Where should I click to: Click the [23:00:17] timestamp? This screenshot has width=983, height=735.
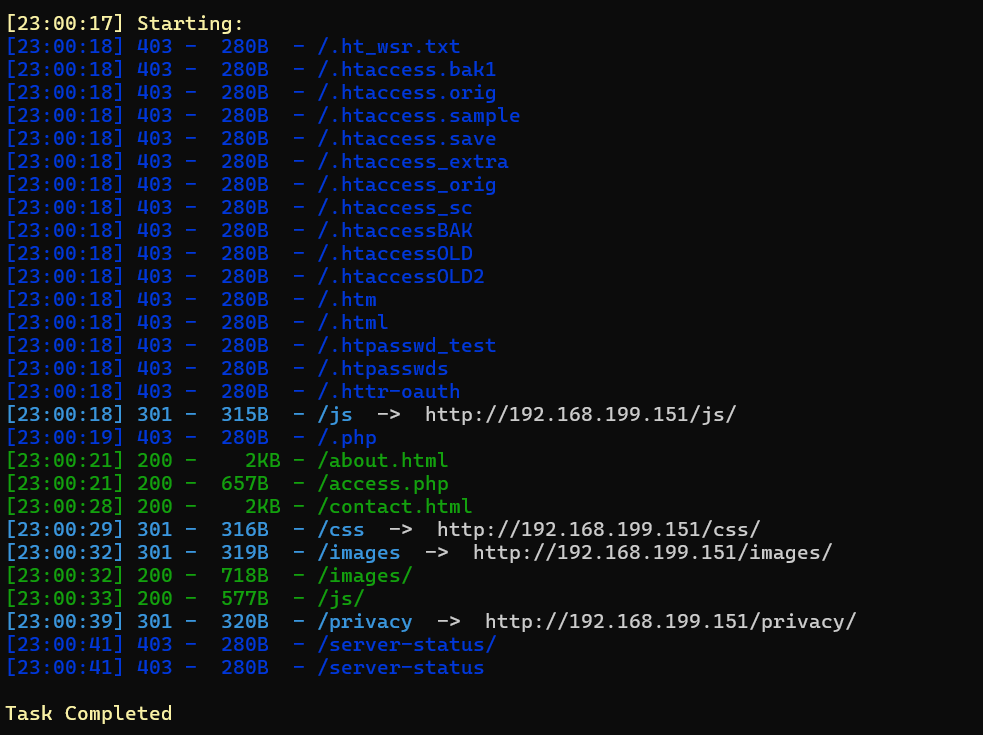tap(65, 24)
